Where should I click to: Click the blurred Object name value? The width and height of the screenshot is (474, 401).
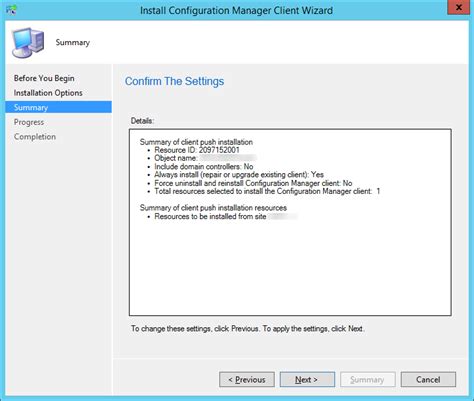[x=228, y=158]
